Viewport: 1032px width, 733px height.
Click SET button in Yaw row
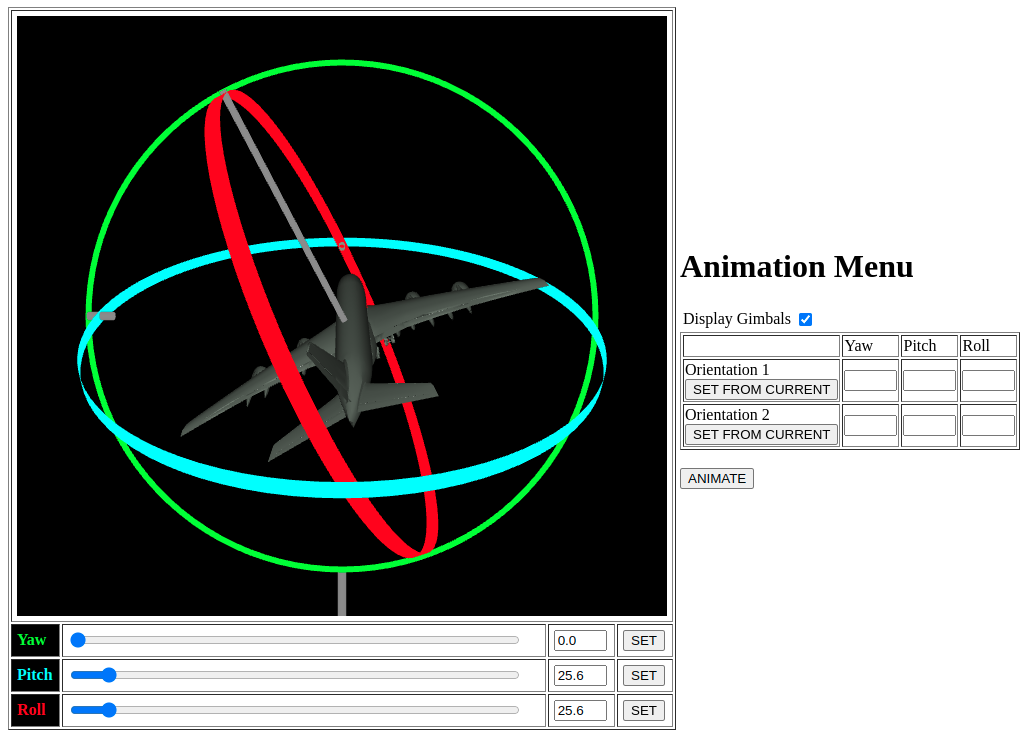pos(644,640)
